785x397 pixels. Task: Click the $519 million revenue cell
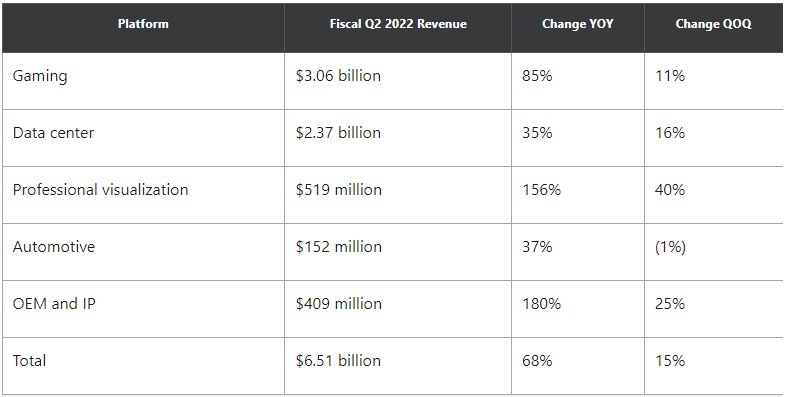pyautogui.click(x=338, y=190)
